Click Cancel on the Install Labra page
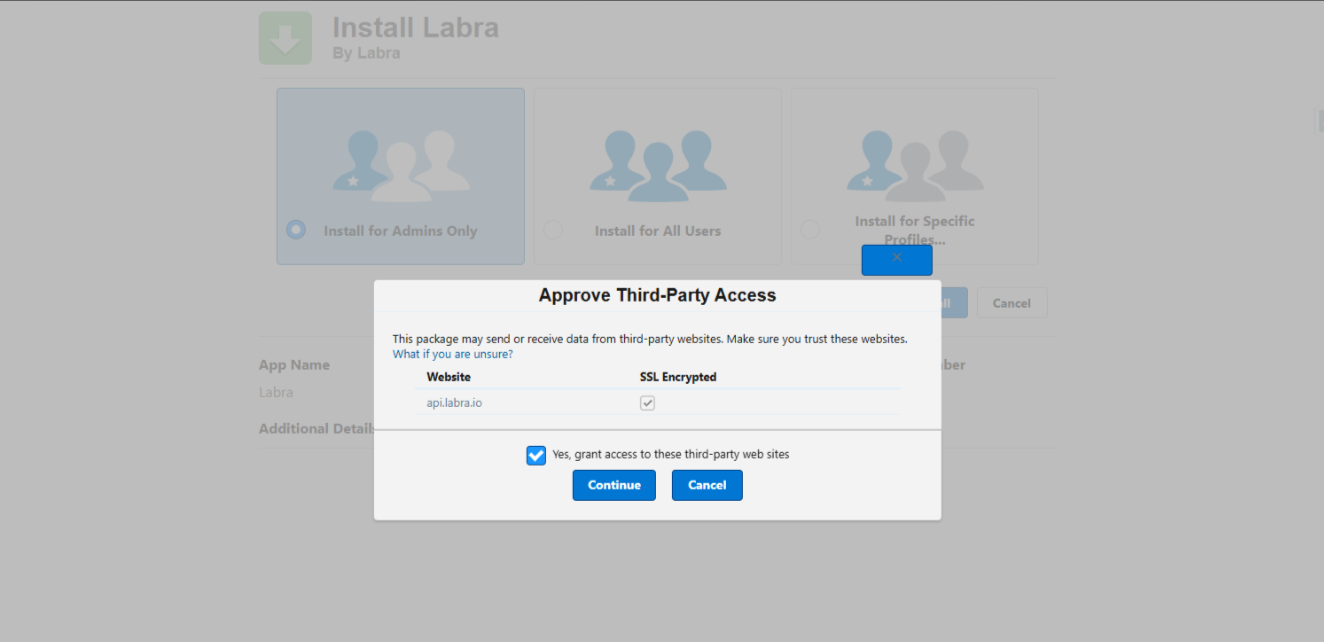 coord(1012,303)
